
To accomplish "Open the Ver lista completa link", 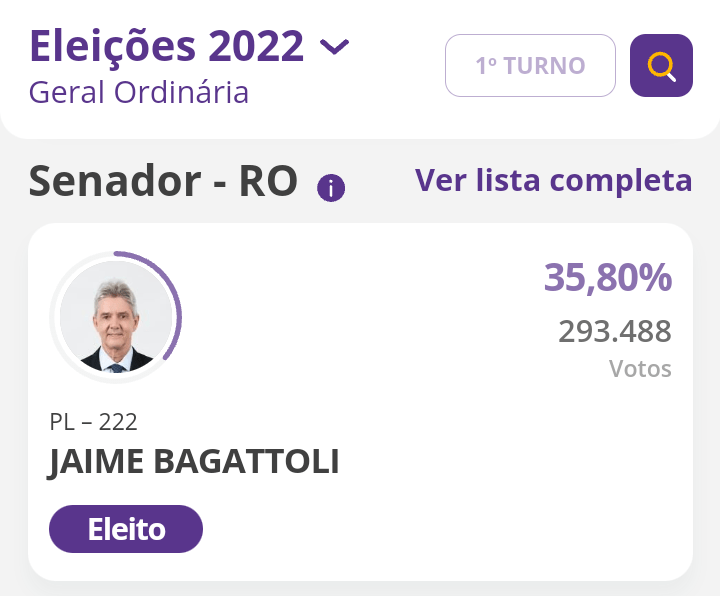I will pos(553,181).
